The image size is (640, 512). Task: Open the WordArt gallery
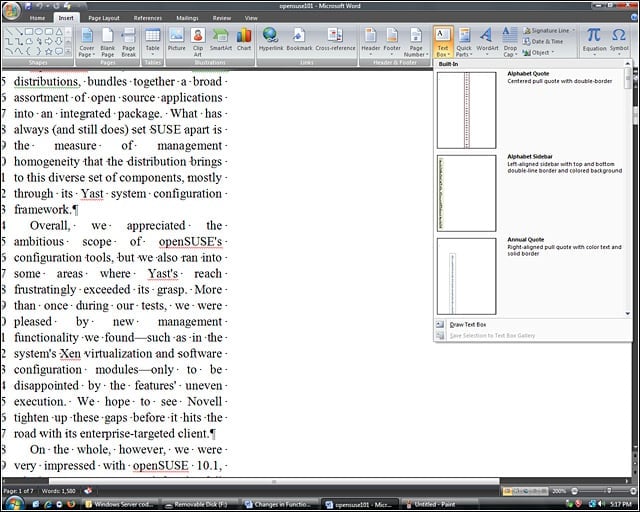pyautogui.click(x=487, y=40)
